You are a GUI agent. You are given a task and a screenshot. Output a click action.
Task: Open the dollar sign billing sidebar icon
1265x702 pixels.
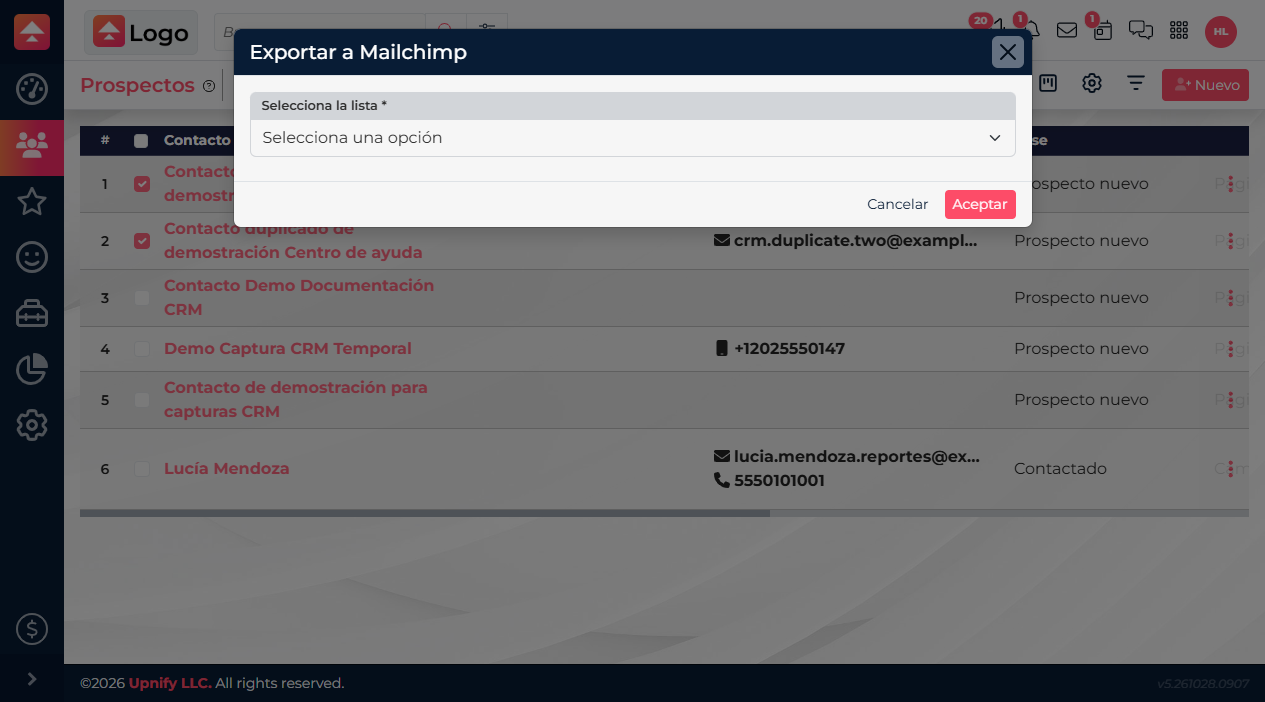point(32,629)
